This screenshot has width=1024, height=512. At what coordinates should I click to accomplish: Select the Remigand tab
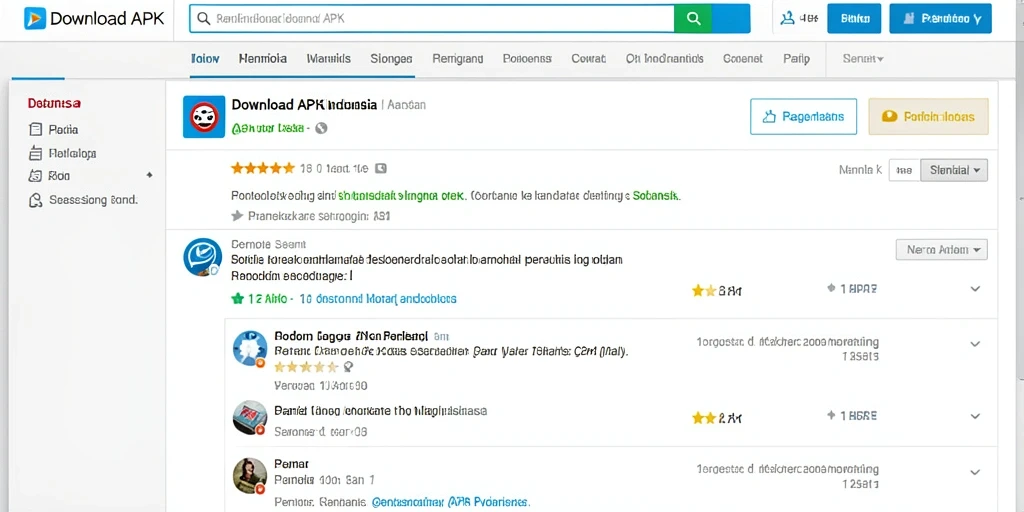tap(458, 59)
